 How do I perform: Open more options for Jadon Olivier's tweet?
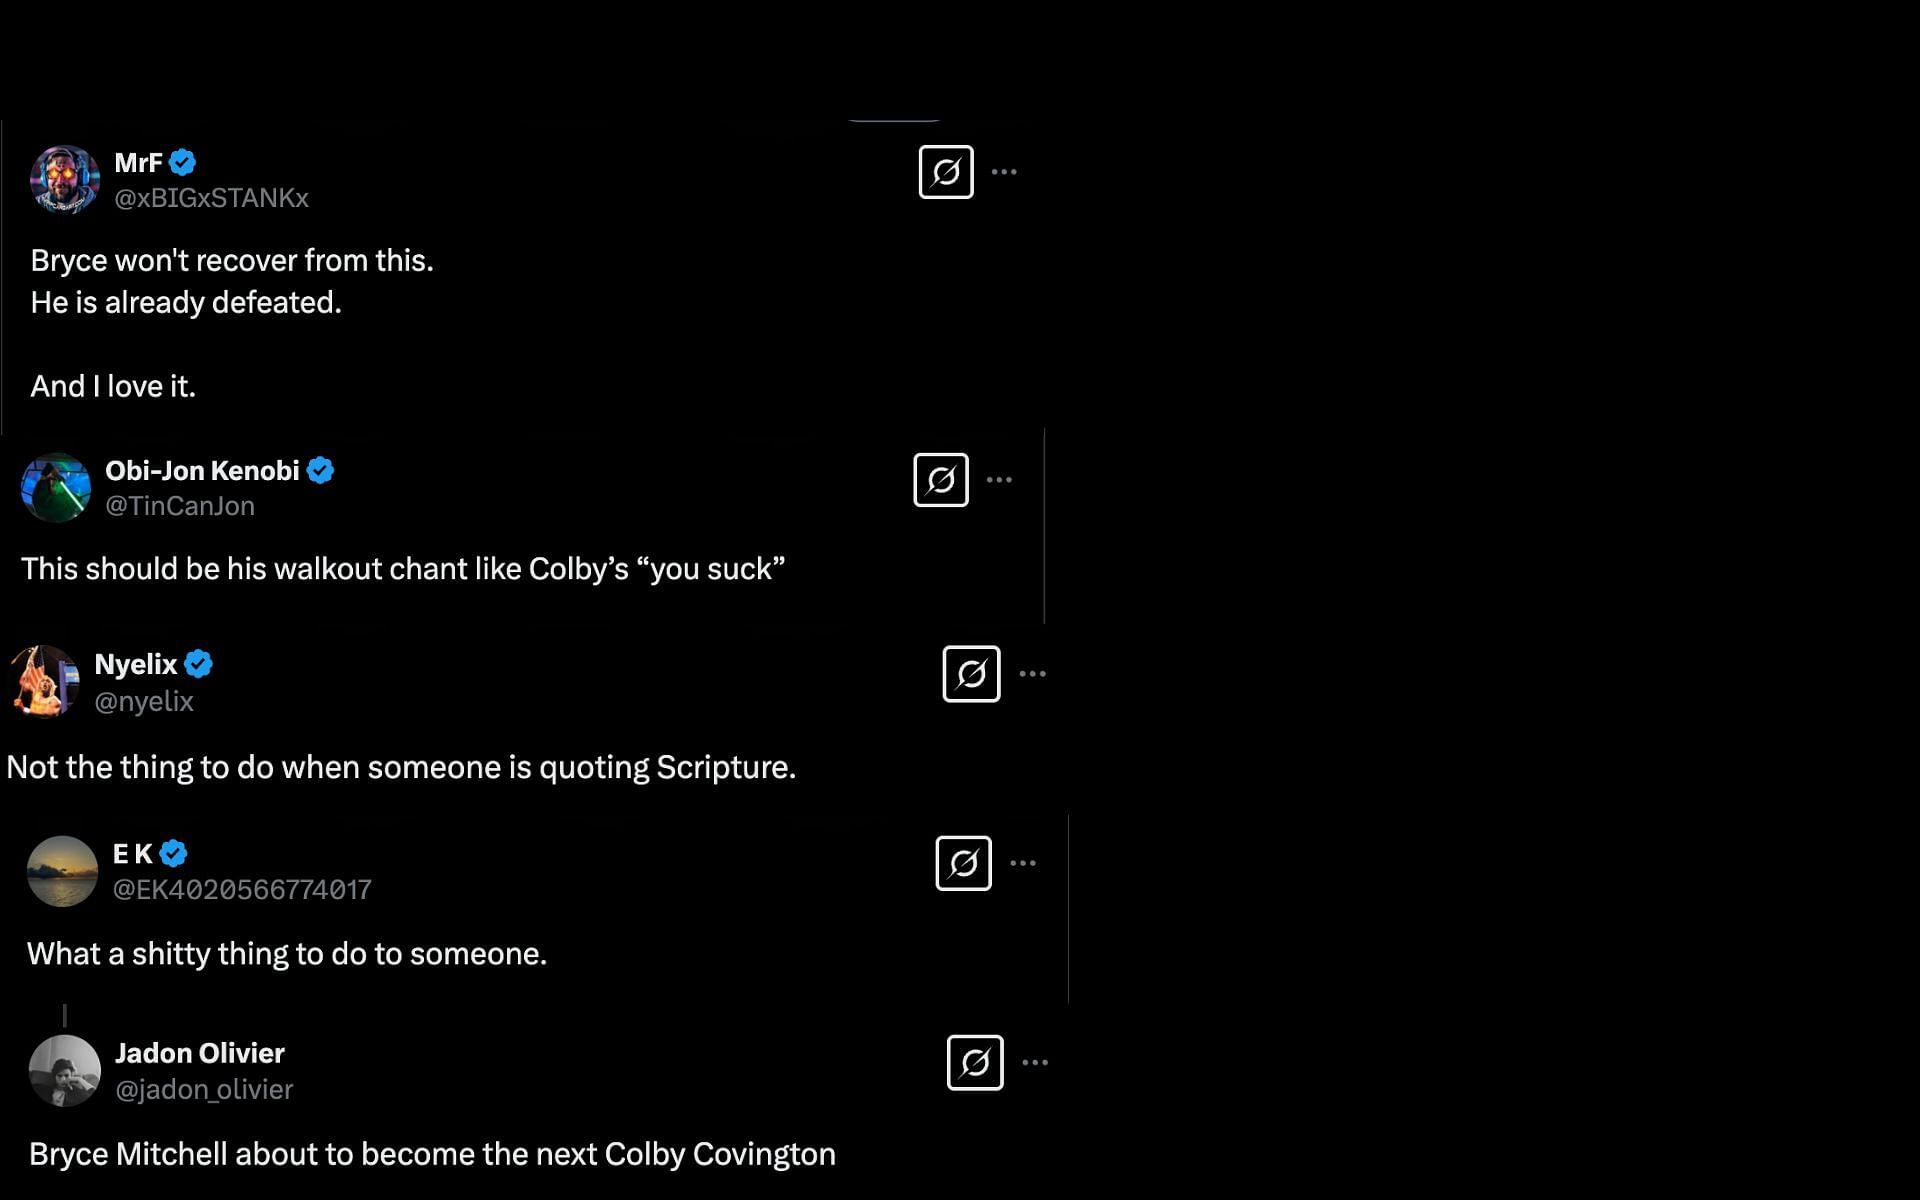(x=1035, y=1062)
